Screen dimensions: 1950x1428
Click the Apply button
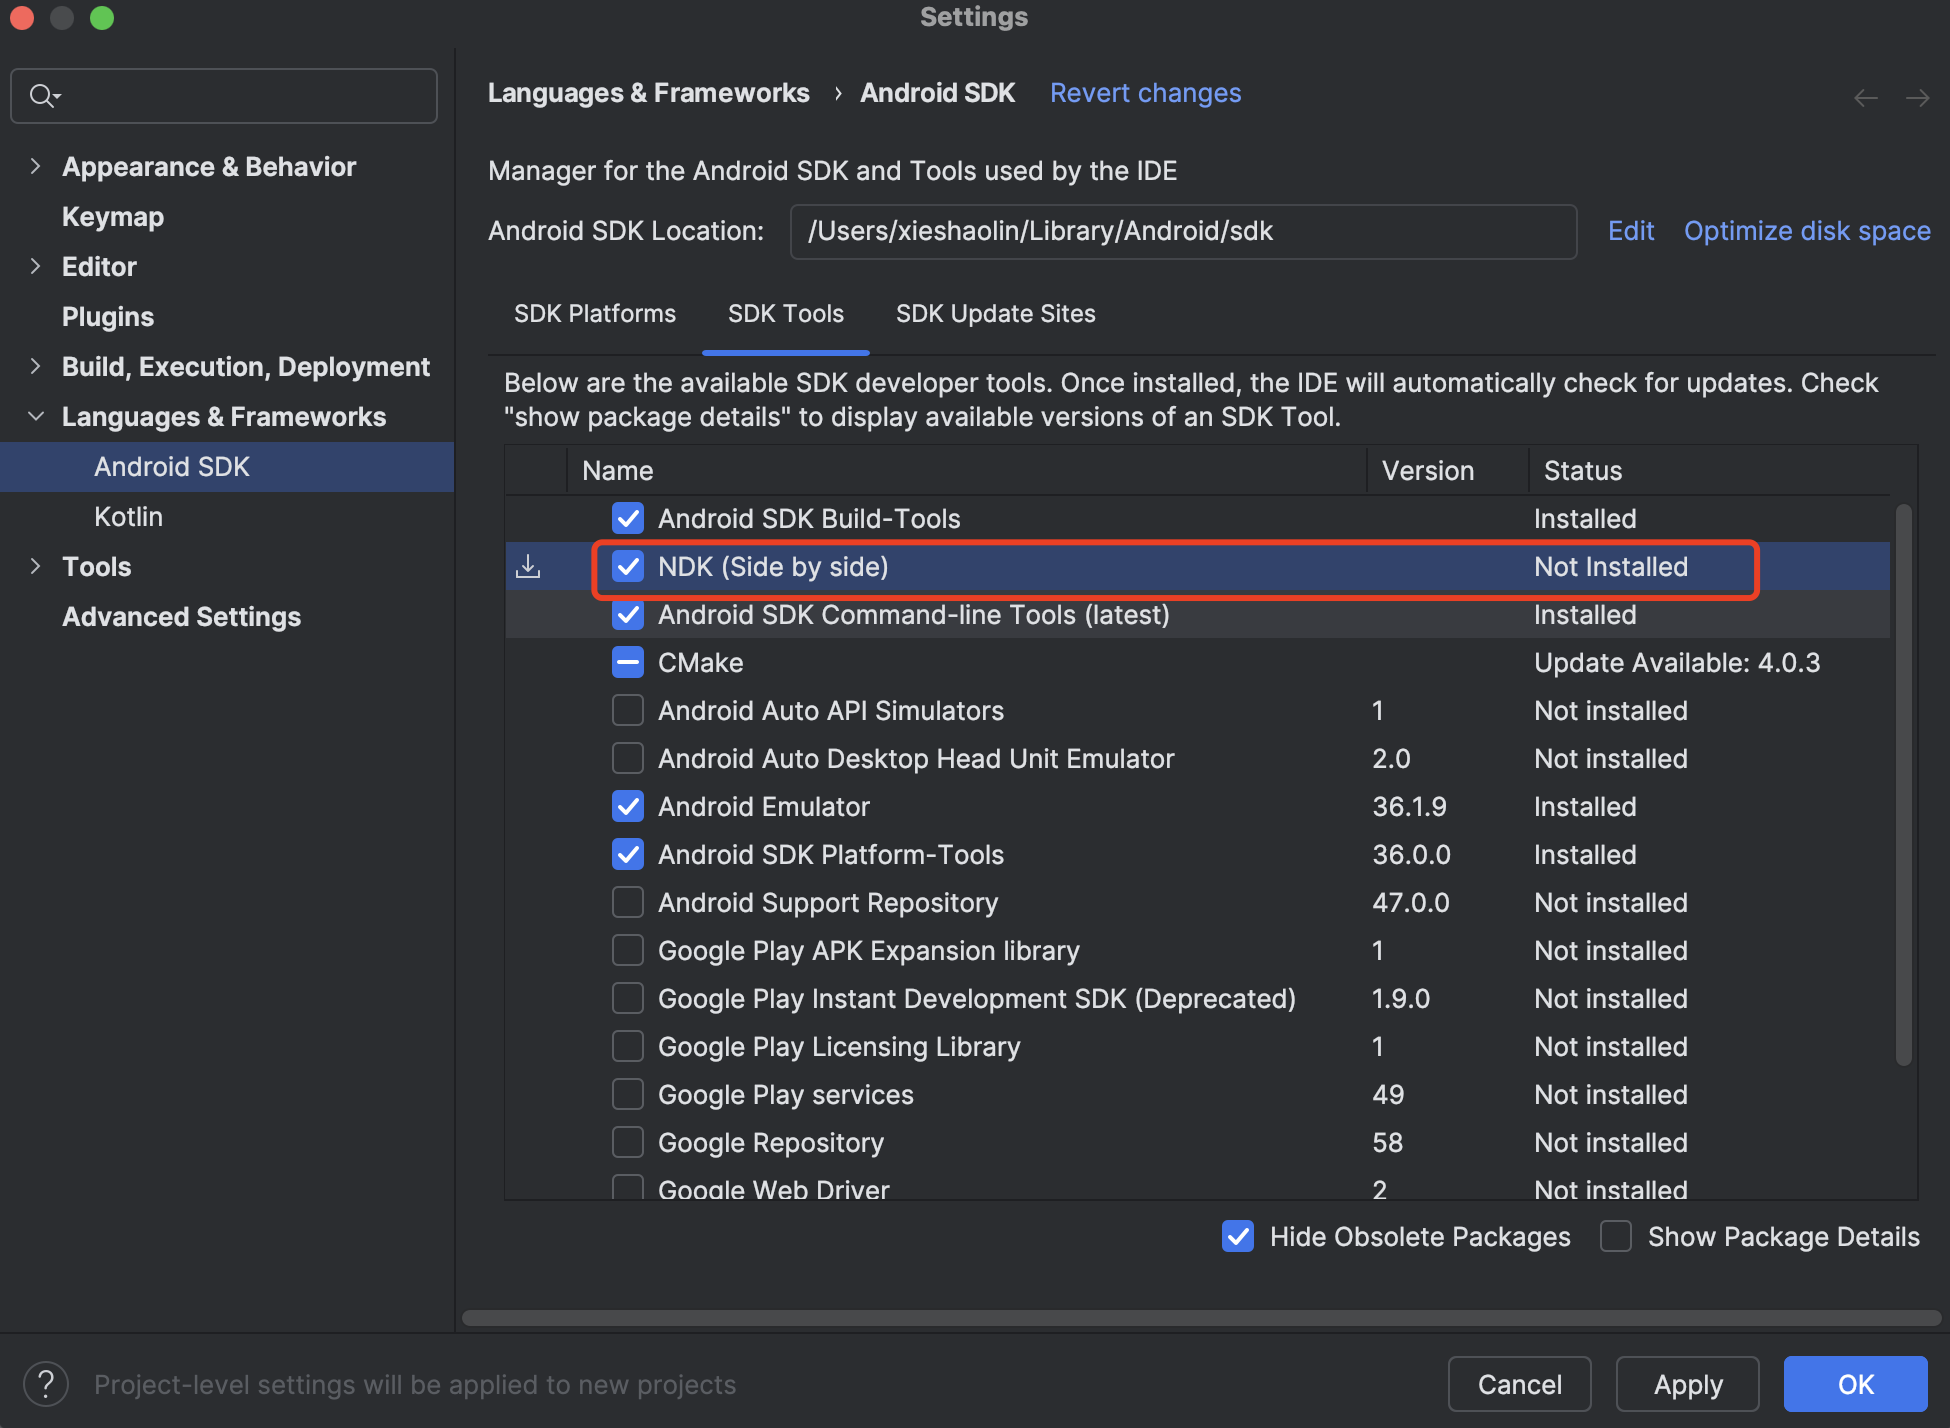click(1688, 1384)
